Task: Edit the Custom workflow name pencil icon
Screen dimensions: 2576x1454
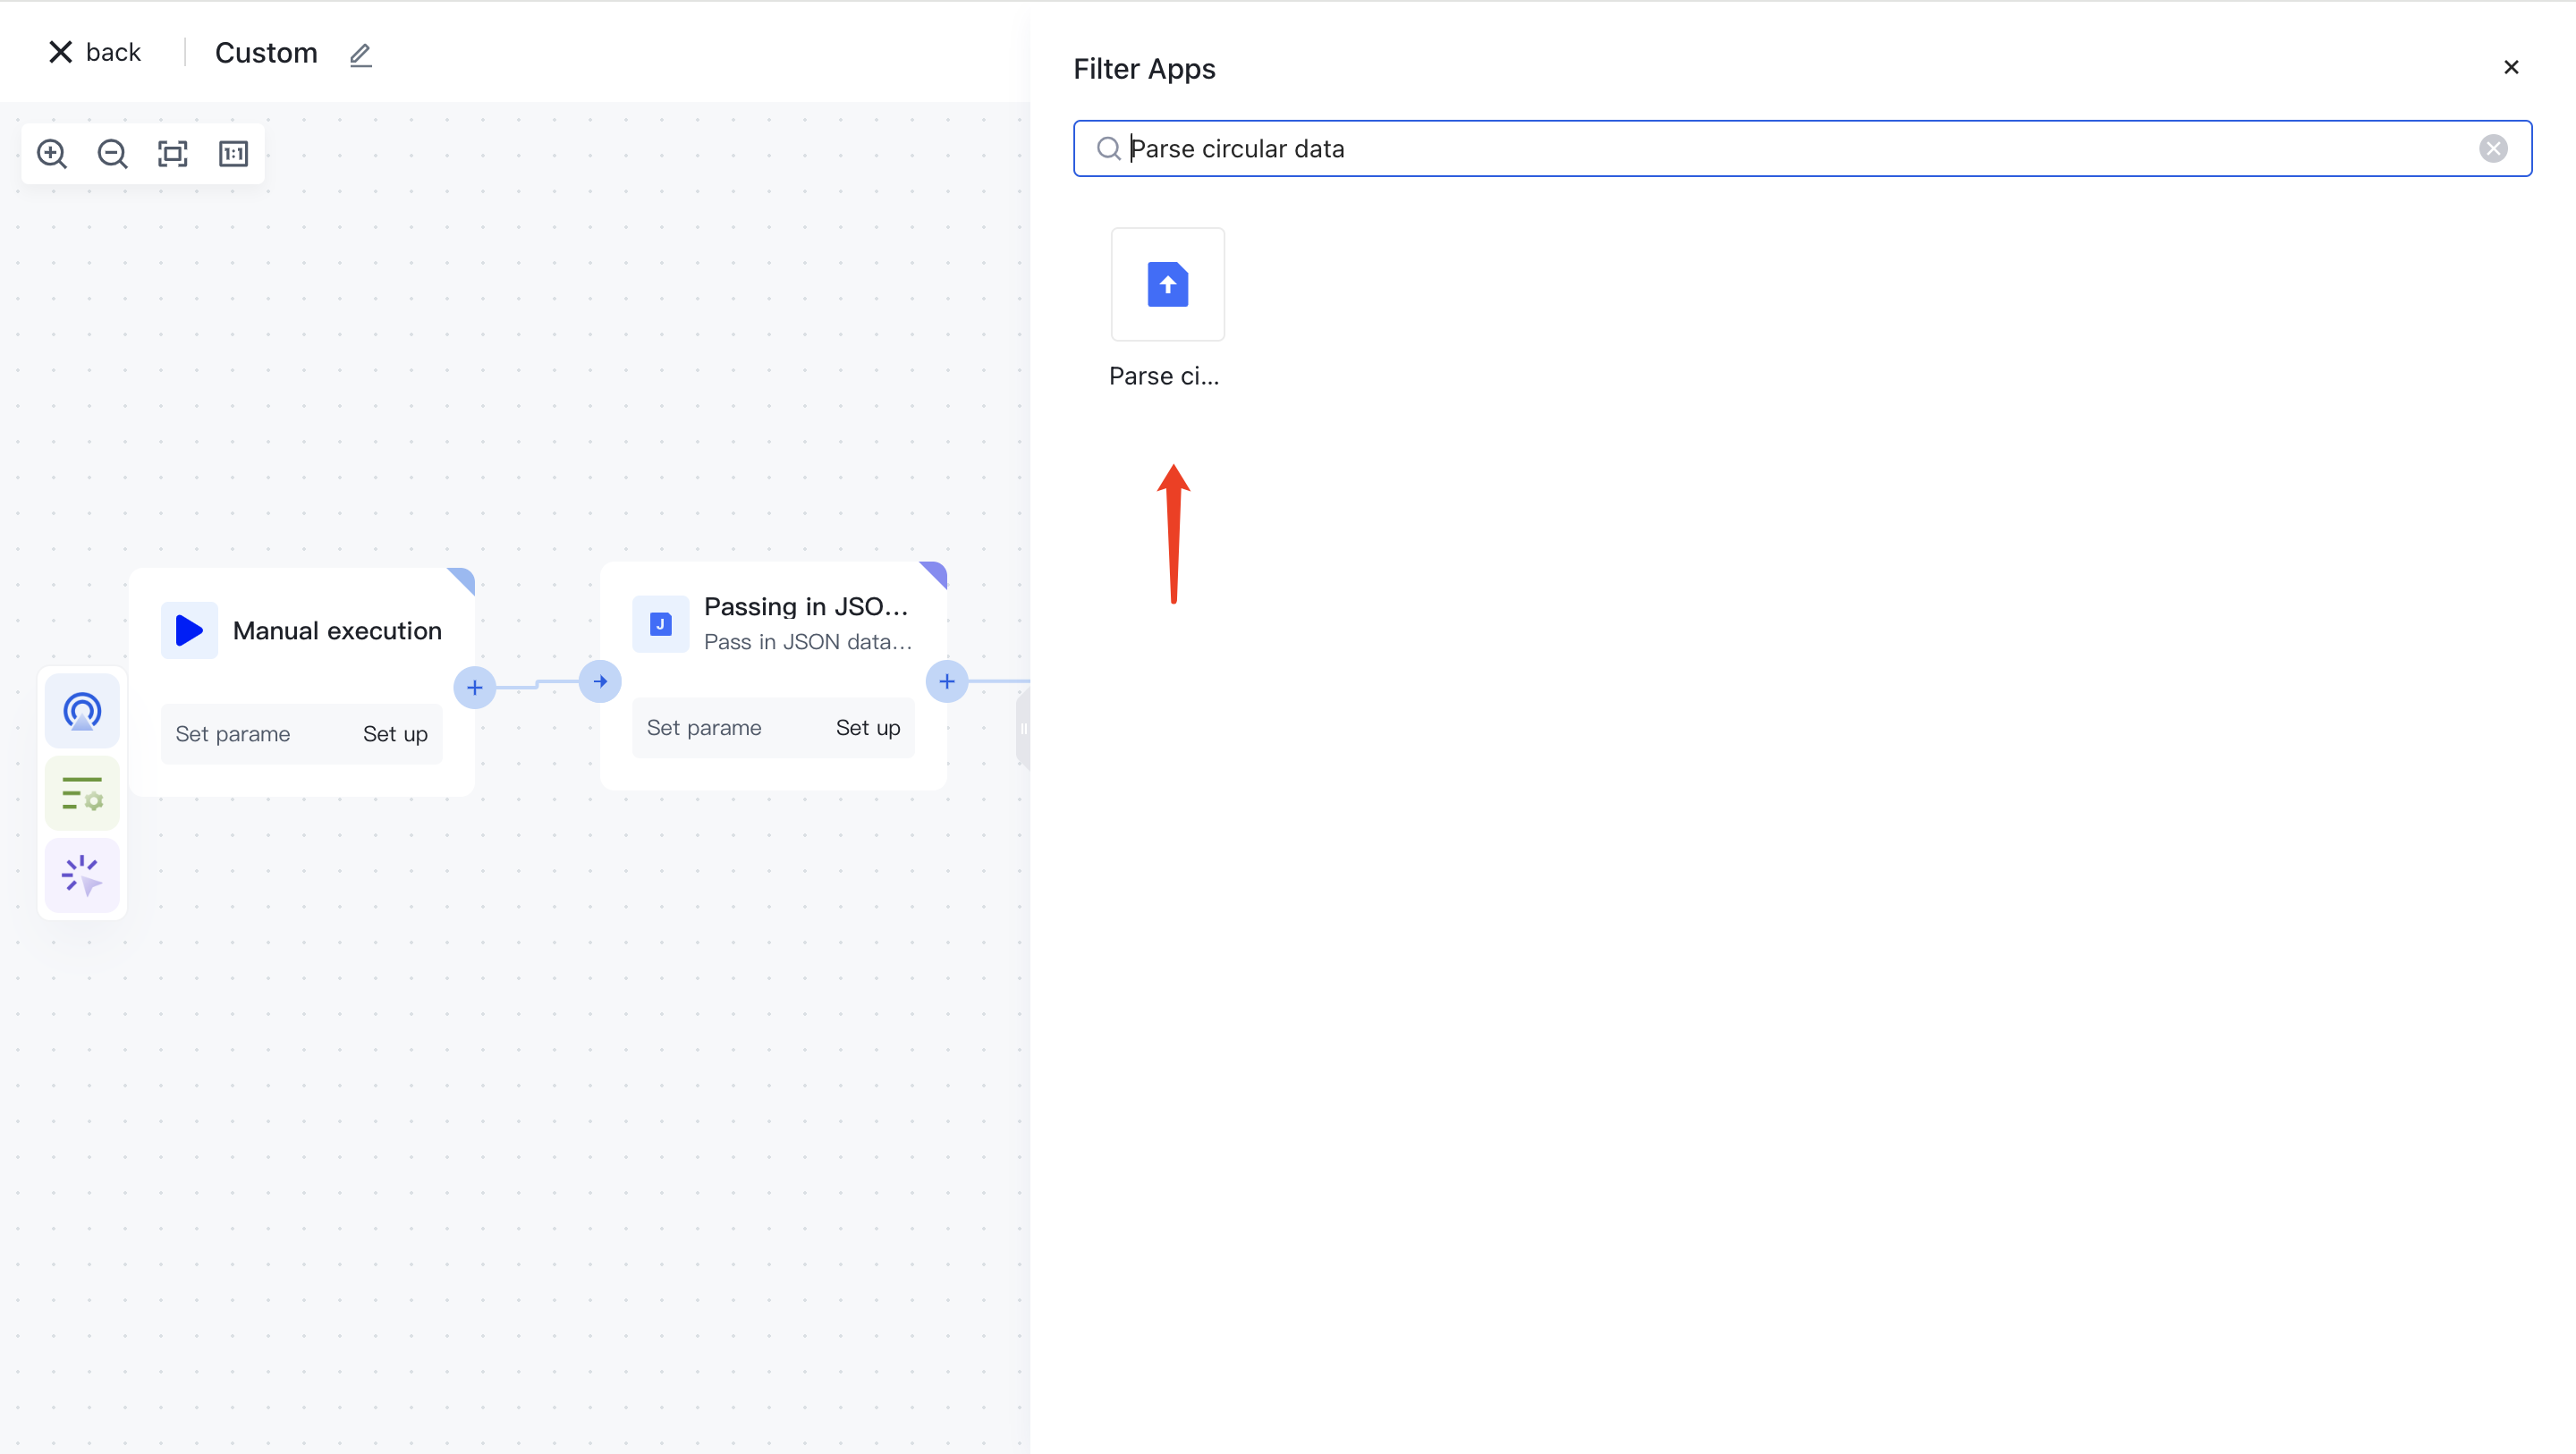Action: tap(361, 54)
